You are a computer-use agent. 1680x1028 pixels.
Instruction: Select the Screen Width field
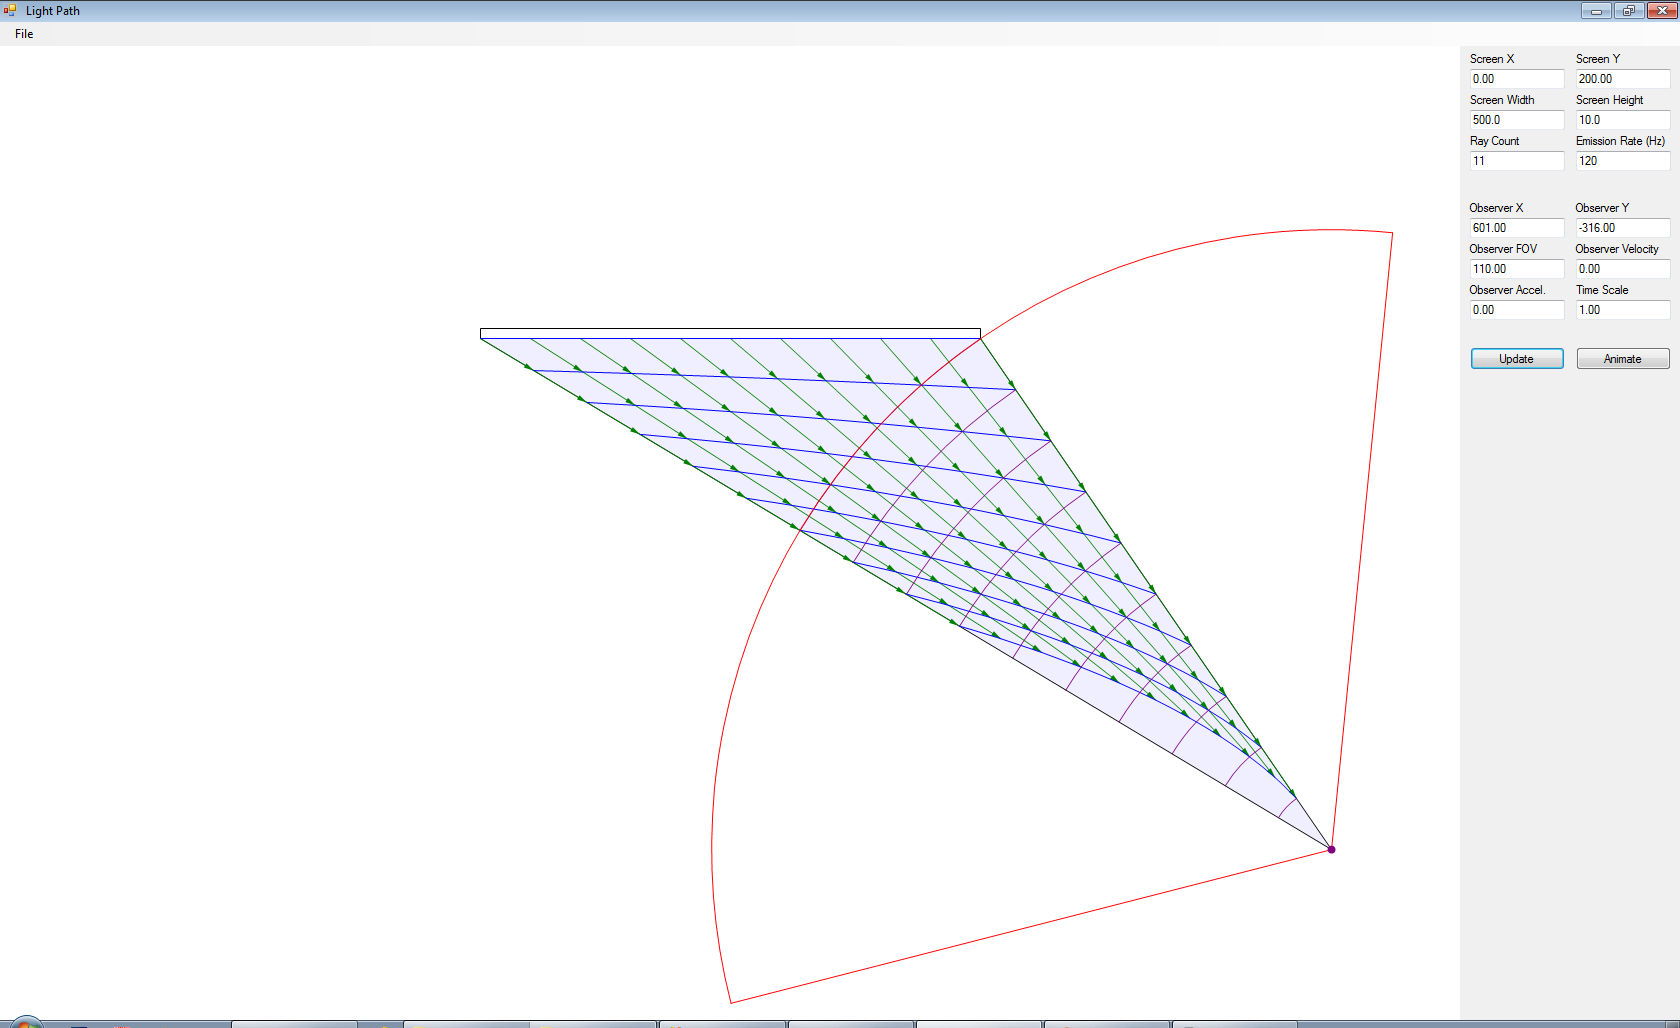[x=1516, y=120]
